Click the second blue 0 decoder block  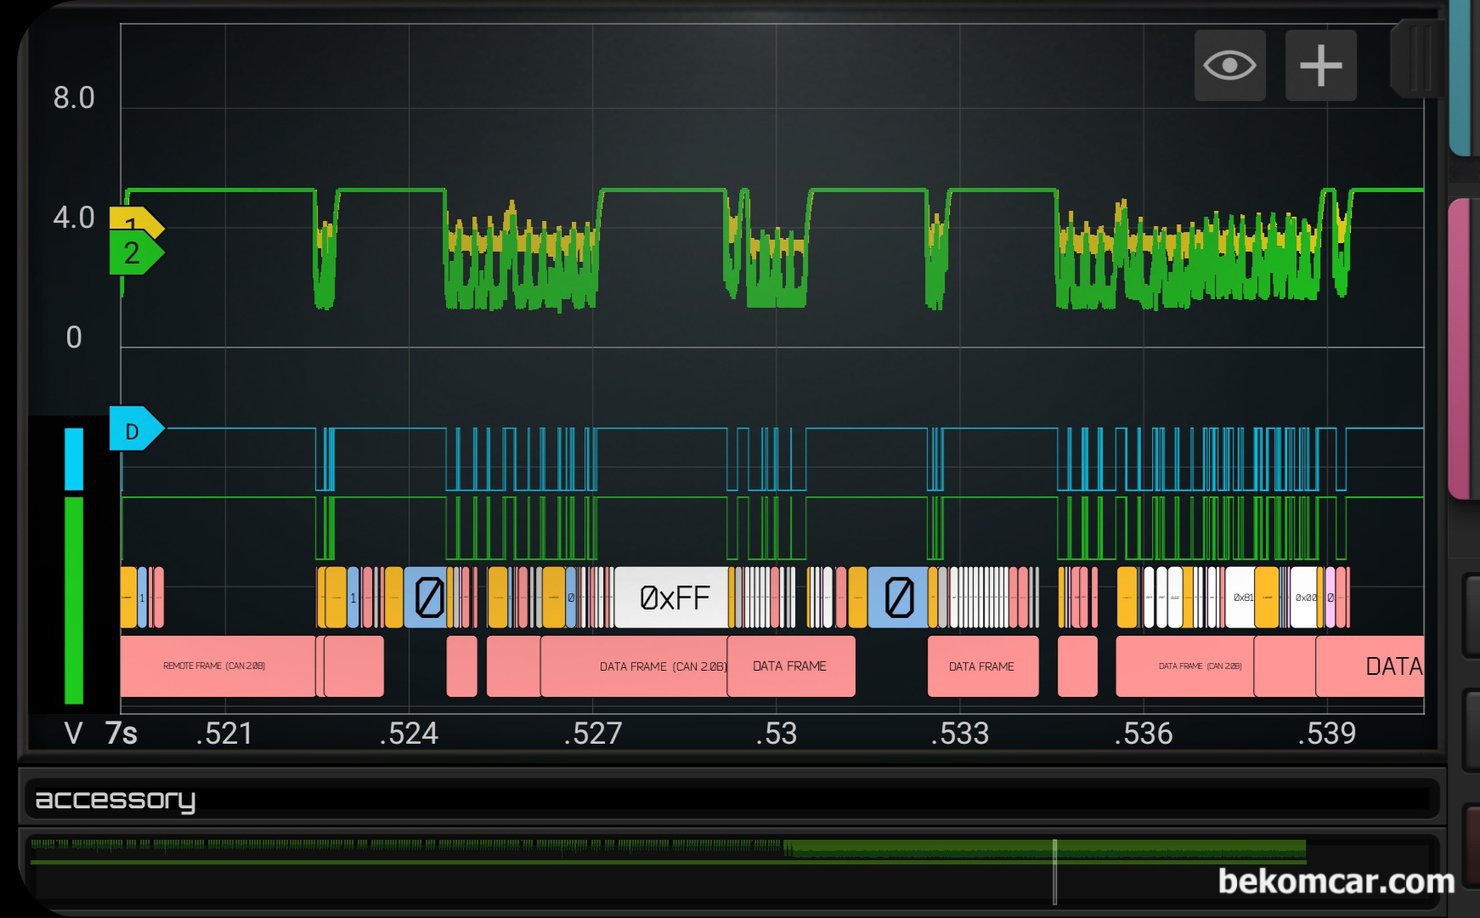click(x=898, y=598)
